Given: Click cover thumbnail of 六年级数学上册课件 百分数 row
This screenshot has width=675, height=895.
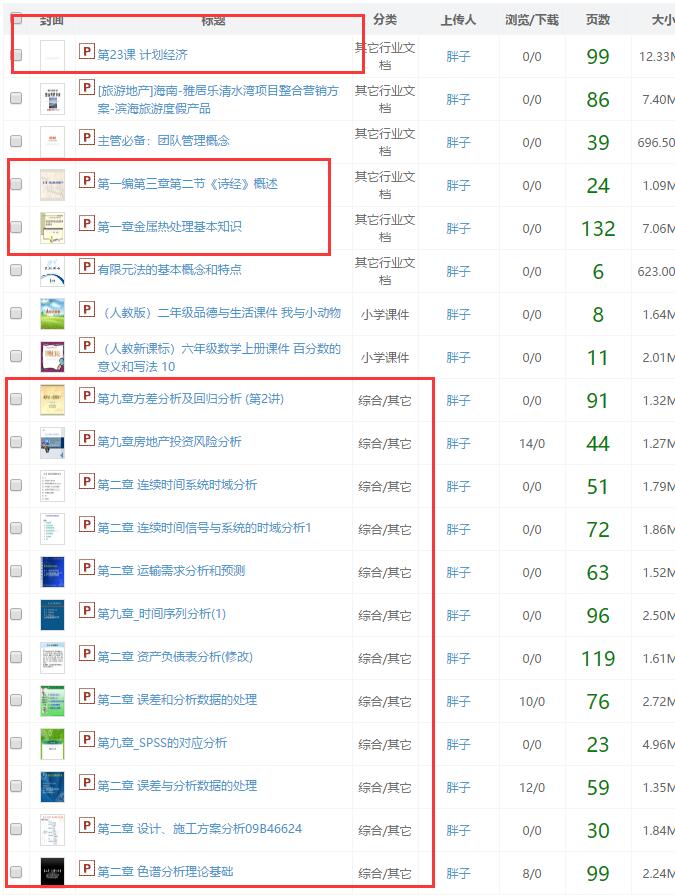Looking at the screenshot, I should pos(53,356).
